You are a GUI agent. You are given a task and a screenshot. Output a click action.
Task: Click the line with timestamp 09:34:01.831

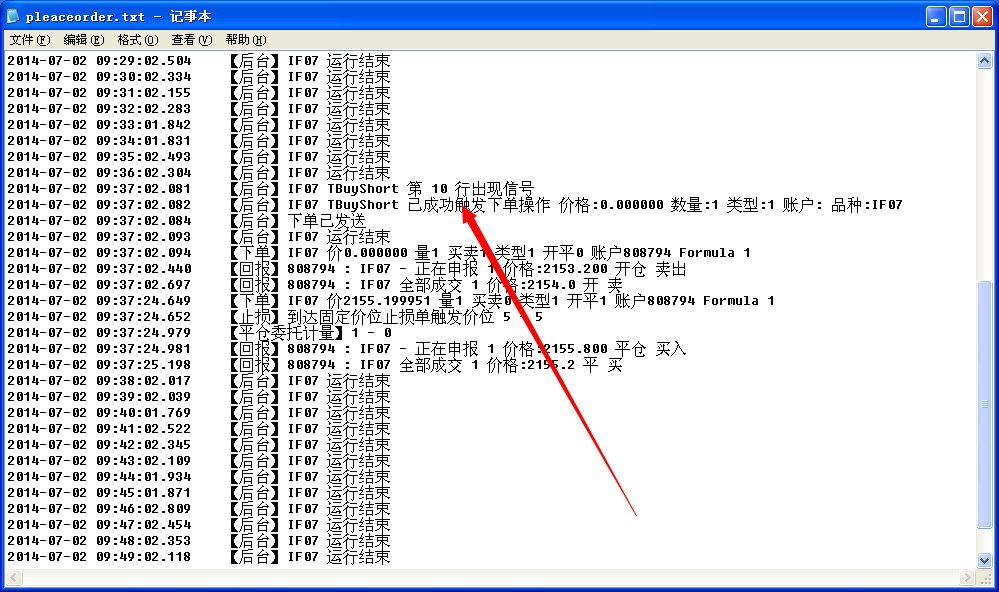[199, 141]
